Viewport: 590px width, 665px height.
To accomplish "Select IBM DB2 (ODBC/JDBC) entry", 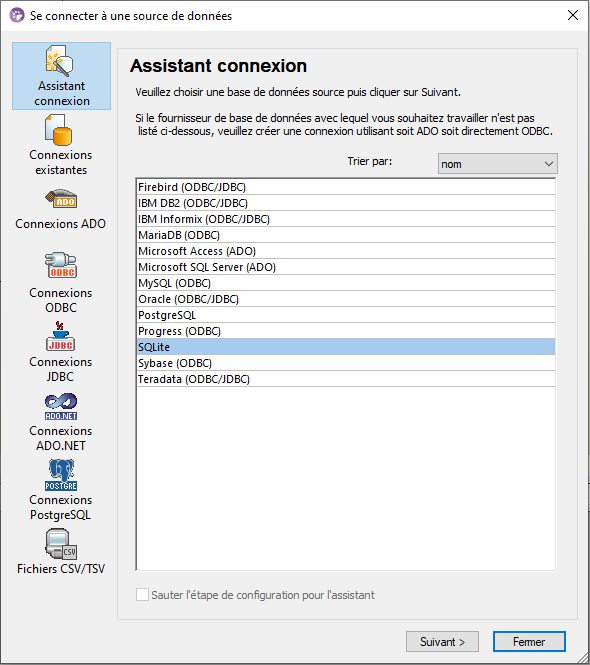I will coord(346,203).
